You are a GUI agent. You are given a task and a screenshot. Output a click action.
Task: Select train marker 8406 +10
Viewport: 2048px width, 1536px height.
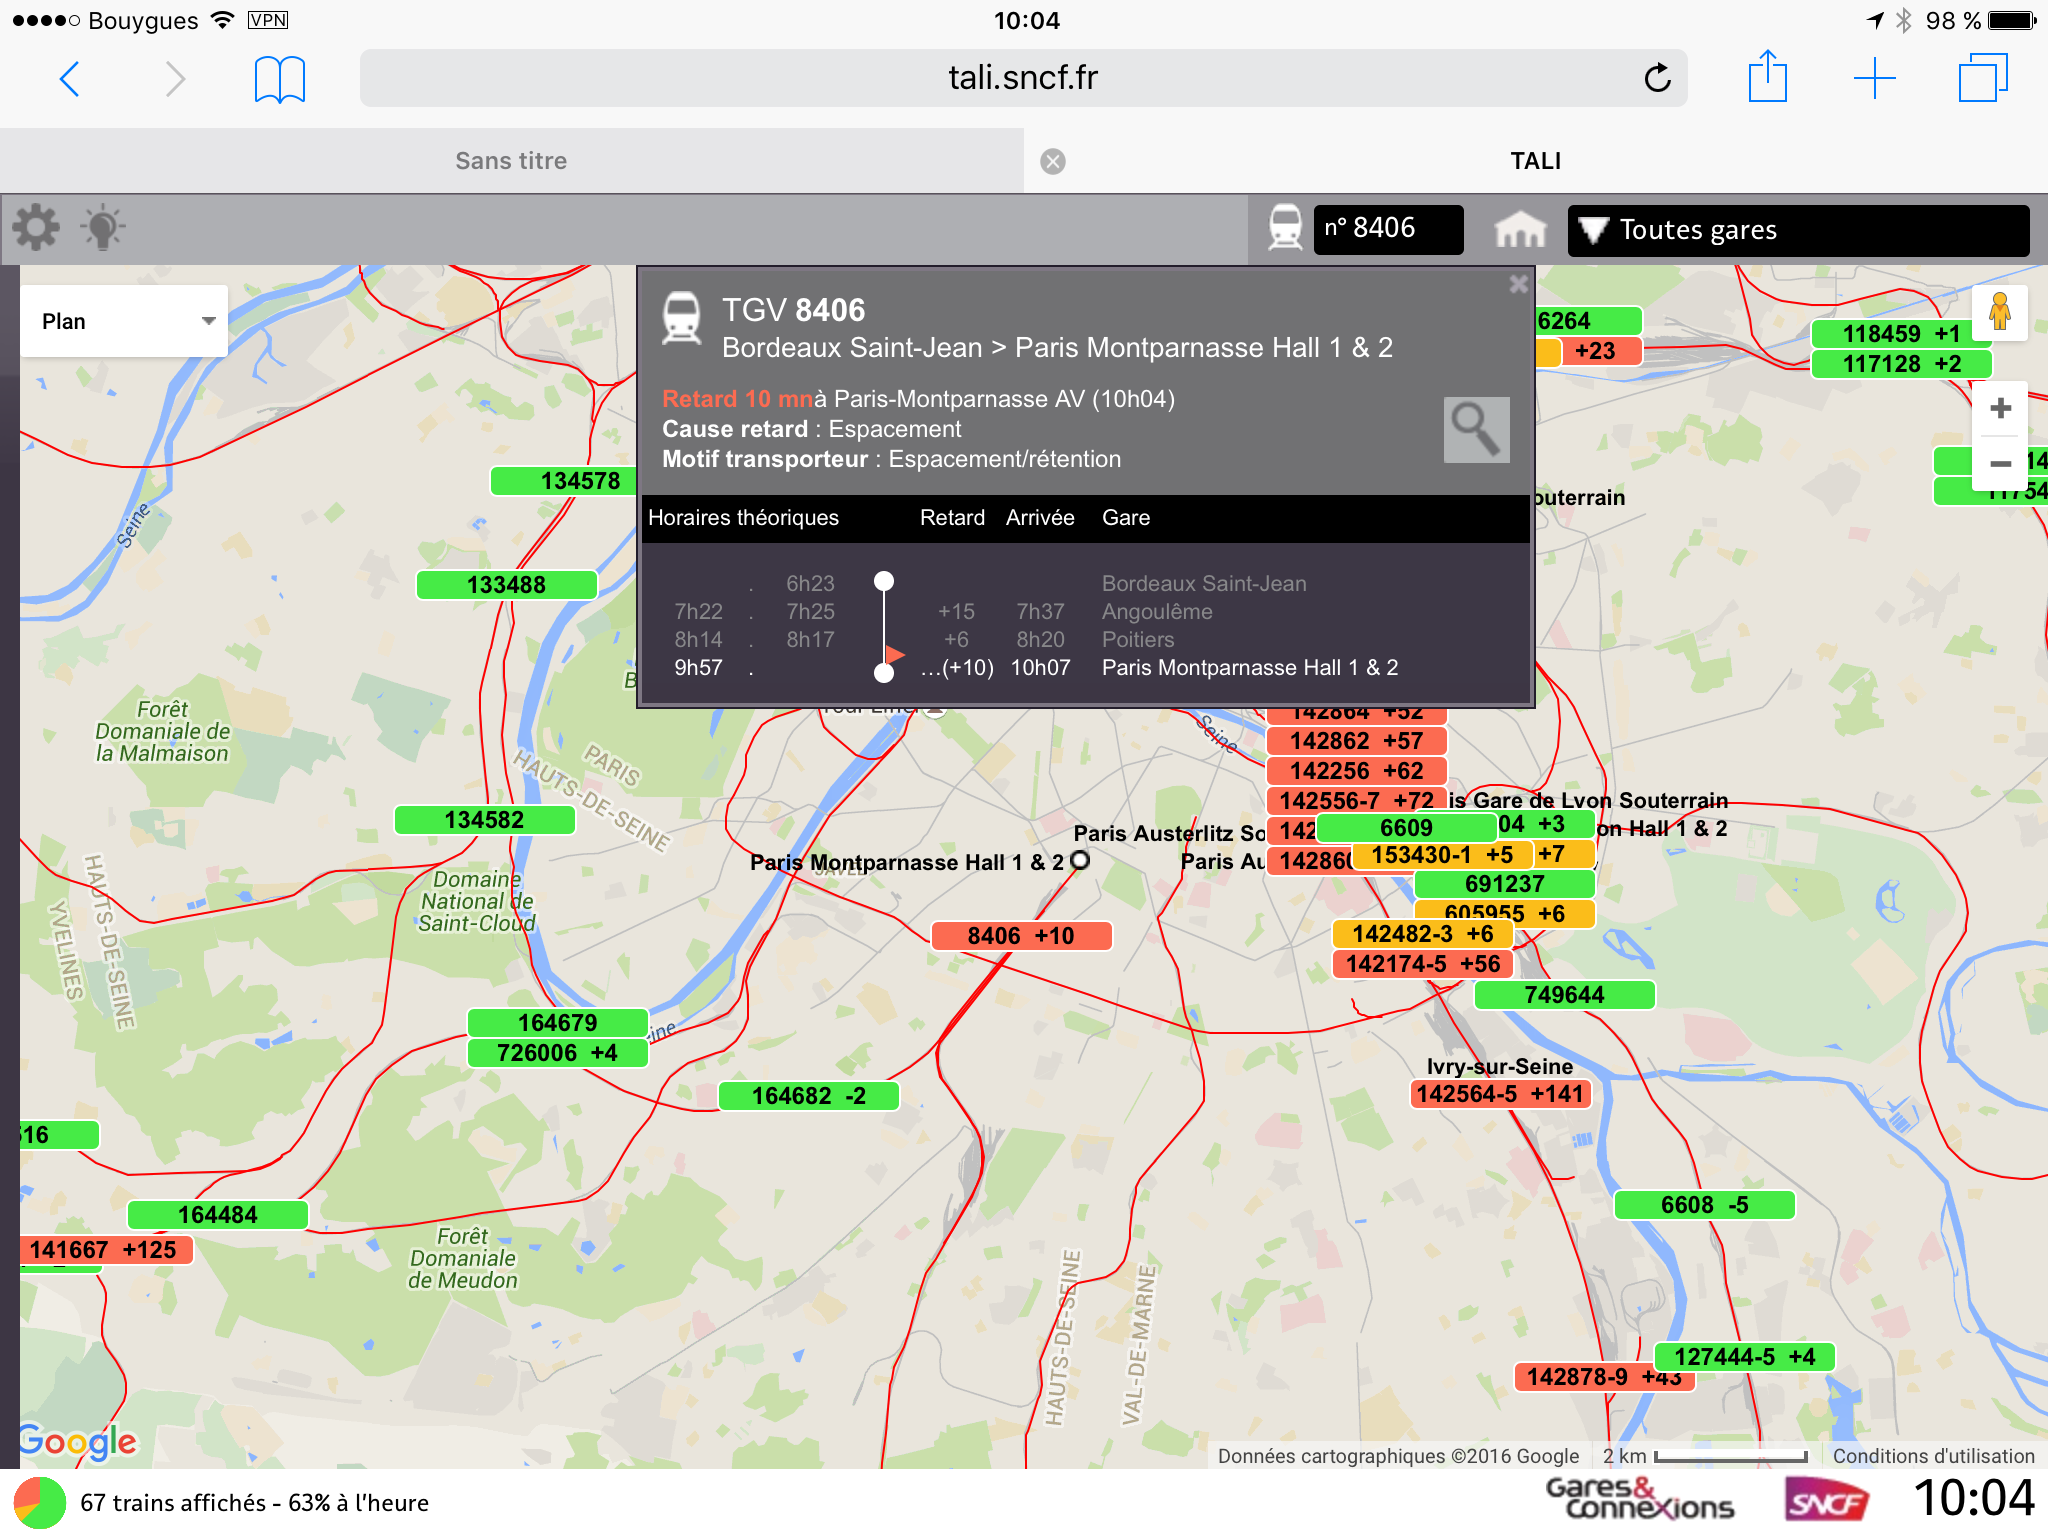pyautogui.click(x=1021, y=936)
